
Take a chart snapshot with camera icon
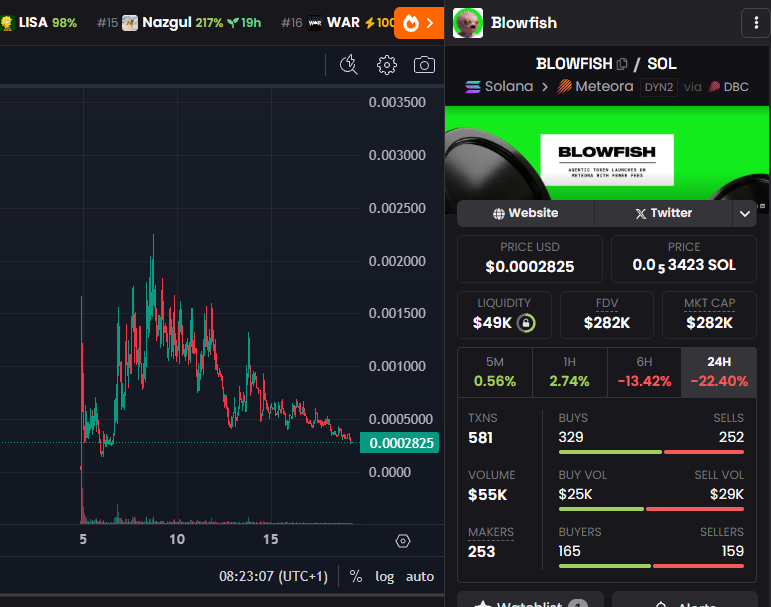coord(424,65)
